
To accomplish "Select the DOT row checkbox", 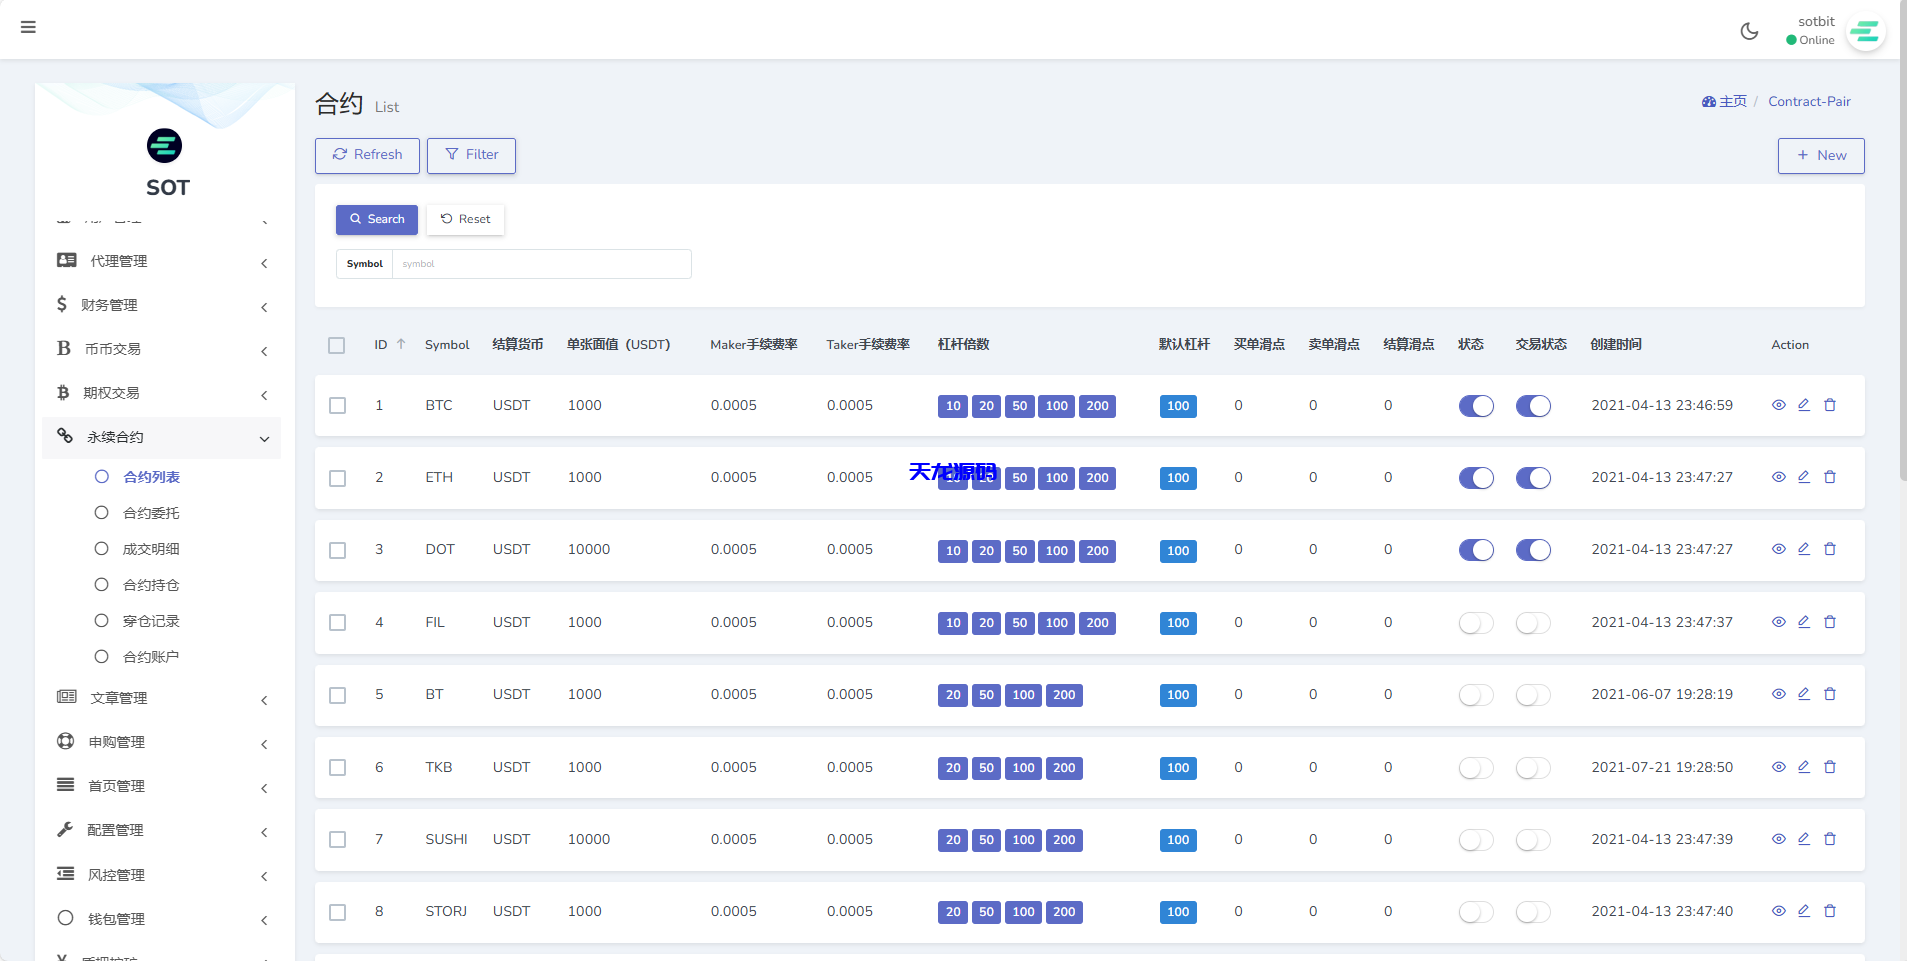I will click(338, 551).
